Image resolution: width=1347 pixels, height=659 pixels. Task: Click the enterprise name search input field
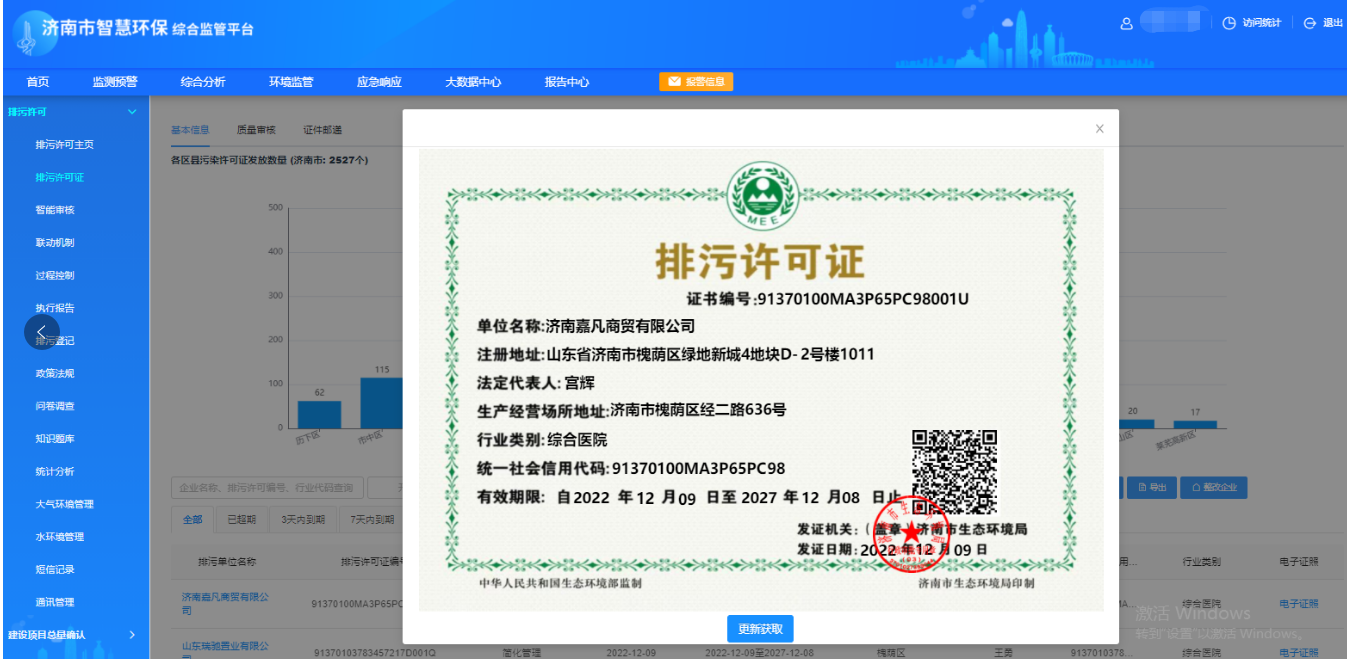tap(265, 488)
